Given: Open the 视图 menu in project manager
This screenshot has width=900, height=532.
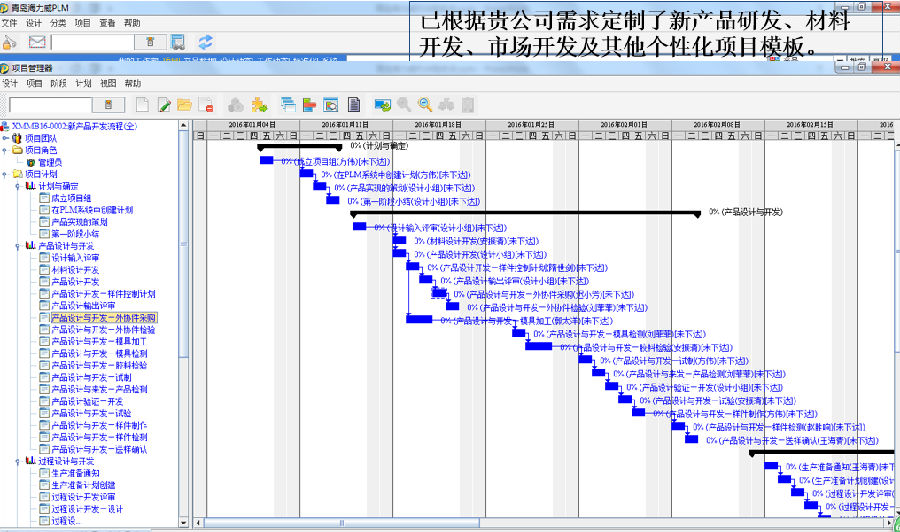Looking at the screenshot, I should click(108, 84).
